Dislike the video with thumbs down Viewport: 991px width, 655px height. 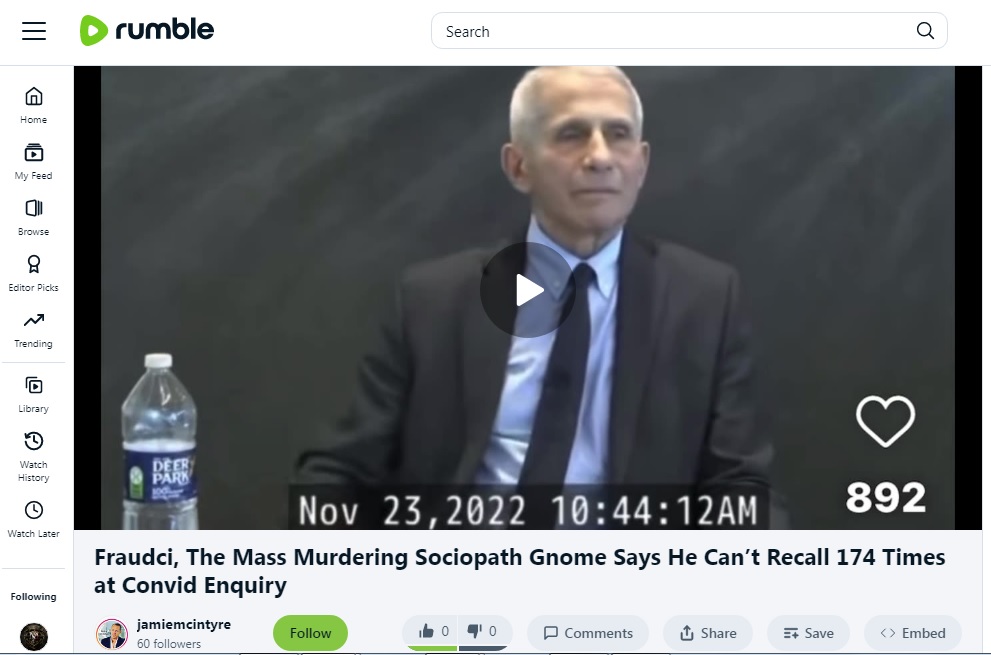(482, 632)
